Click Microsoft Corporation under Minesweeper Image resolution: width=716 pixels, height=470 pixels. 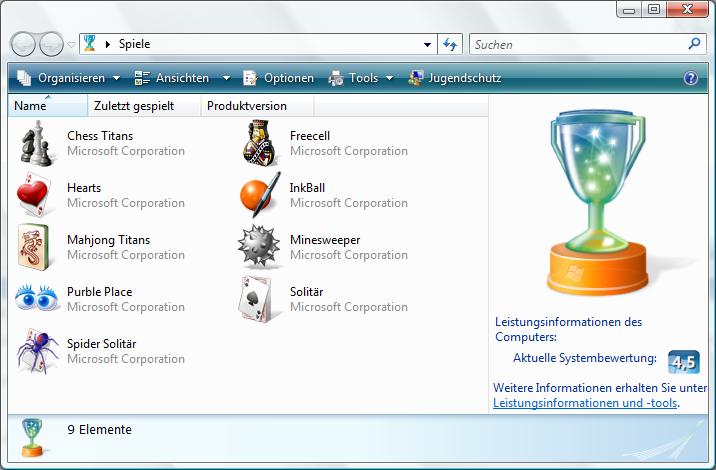click(x=348, y=255)
